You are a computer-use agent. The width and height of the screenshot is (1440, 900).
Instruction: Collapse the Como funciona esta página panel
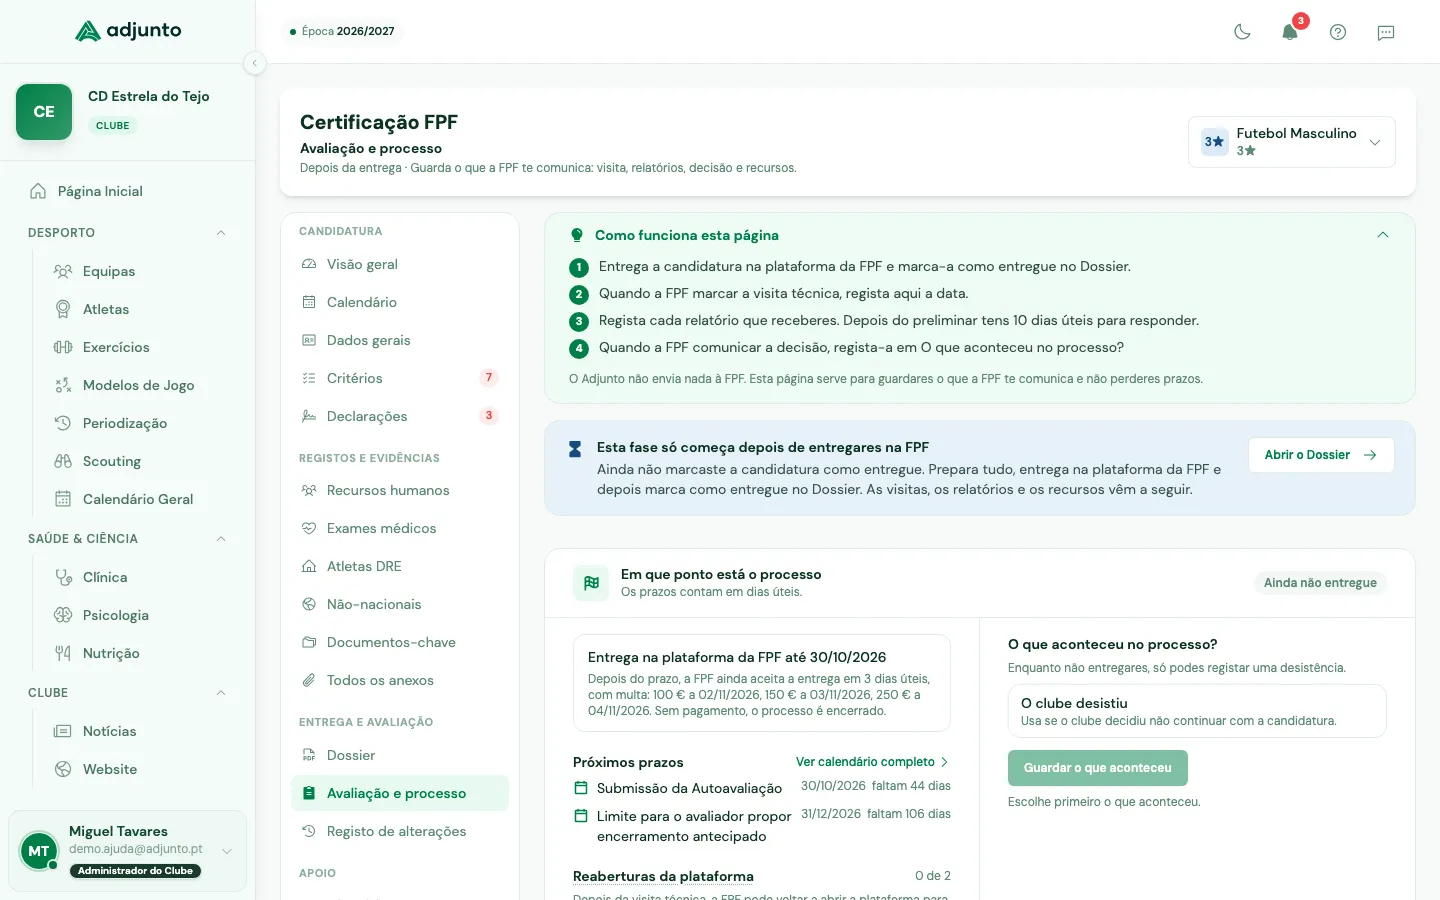[x=1383, y=235]
